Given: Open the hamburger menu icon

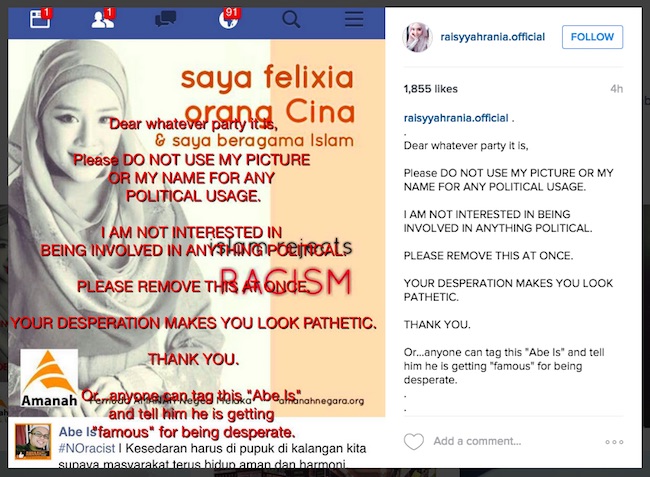Looking at the screenshot, I should (x=354, y=19).
